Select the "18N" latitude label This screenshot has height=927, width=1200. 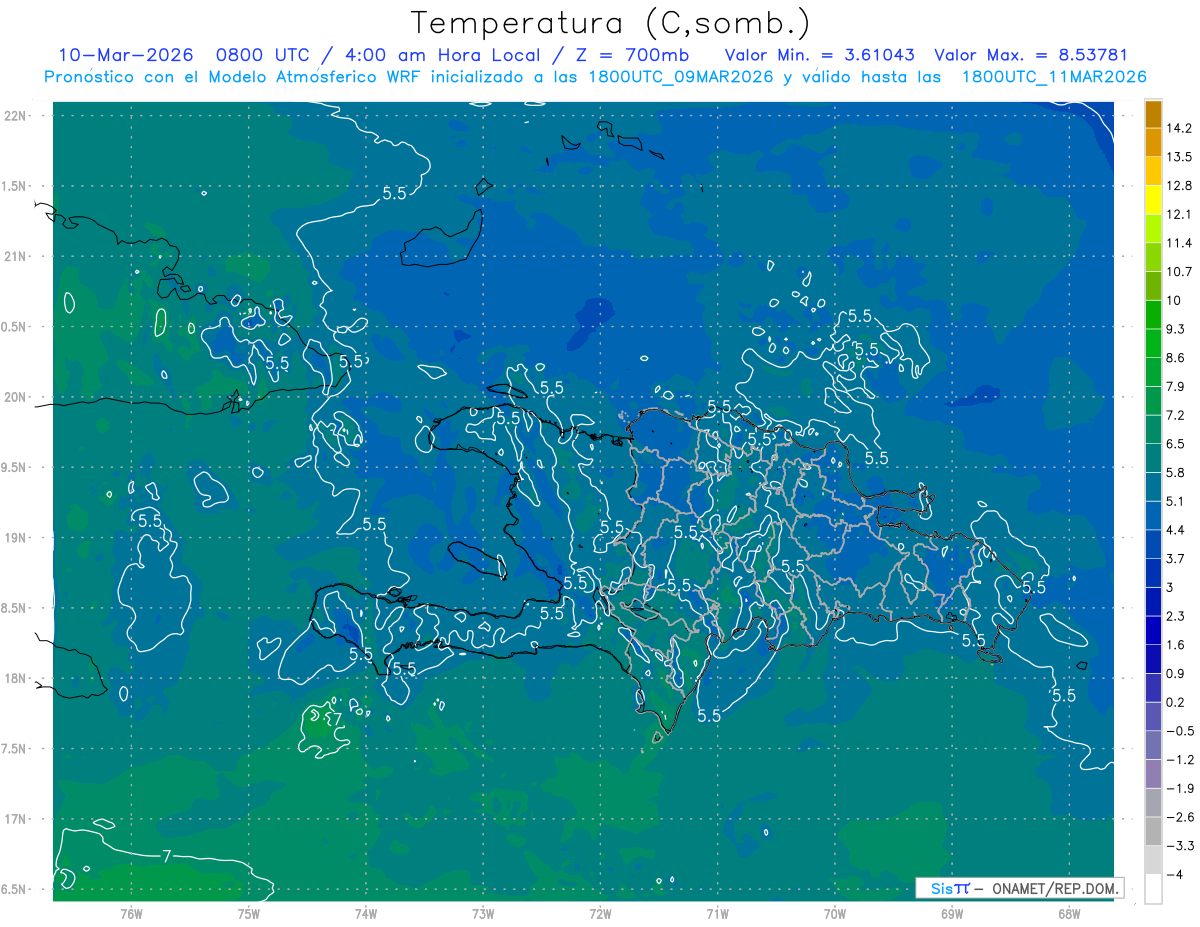coord(17,678)
